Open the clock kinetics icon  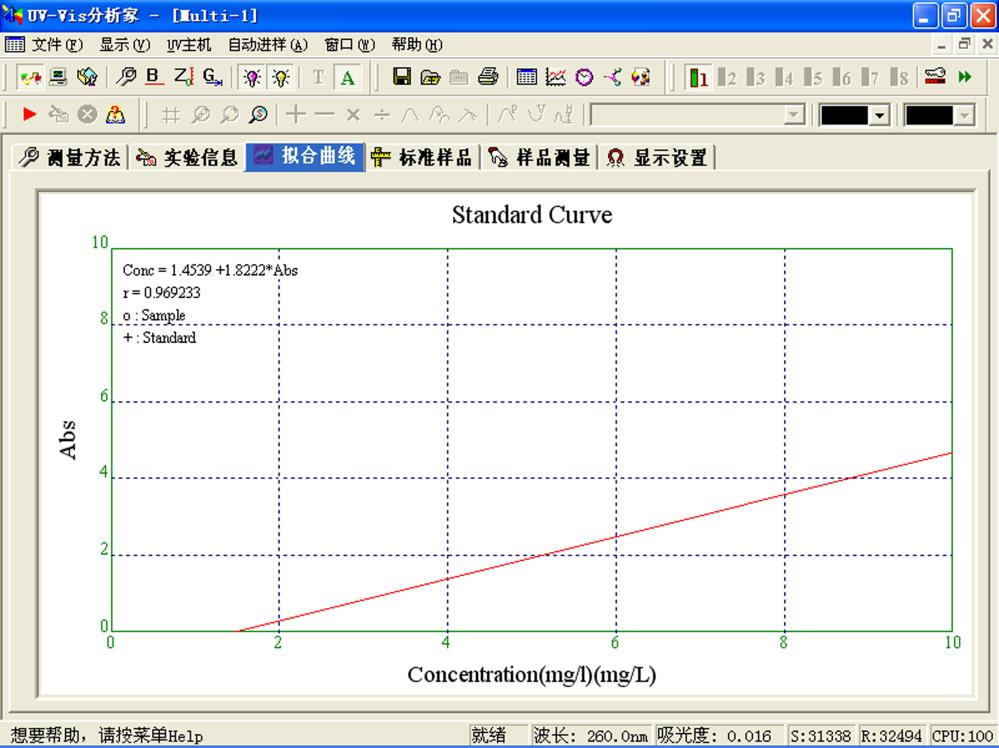click(x=584, y=77)
